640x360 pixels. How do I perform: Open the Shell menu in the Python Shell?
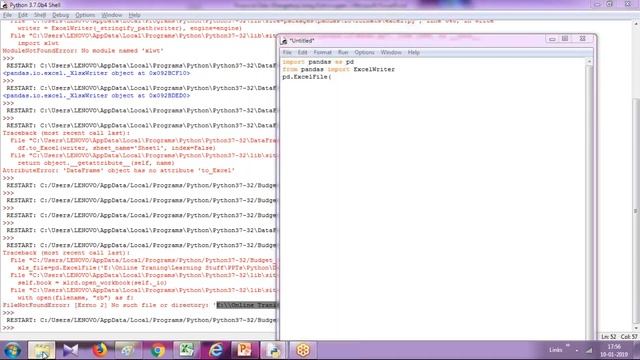(x=40, y=15)
